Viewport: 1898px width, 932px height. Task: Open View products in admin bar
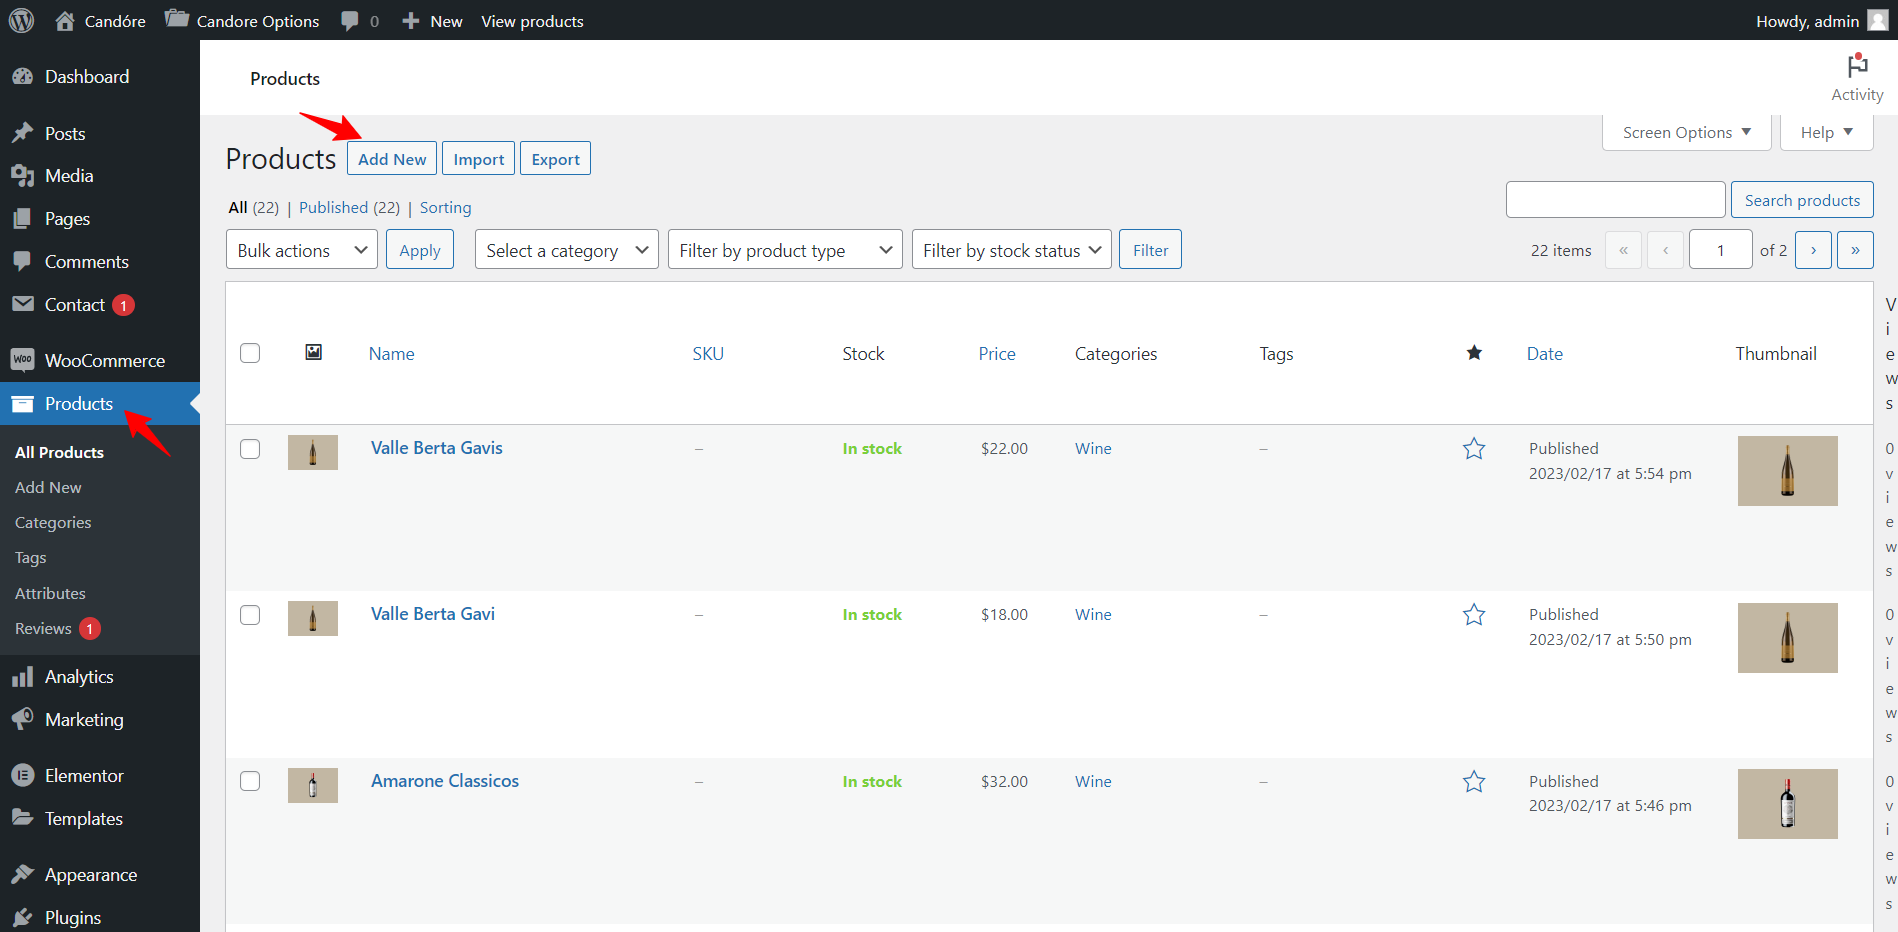click(x=532, y=20)
